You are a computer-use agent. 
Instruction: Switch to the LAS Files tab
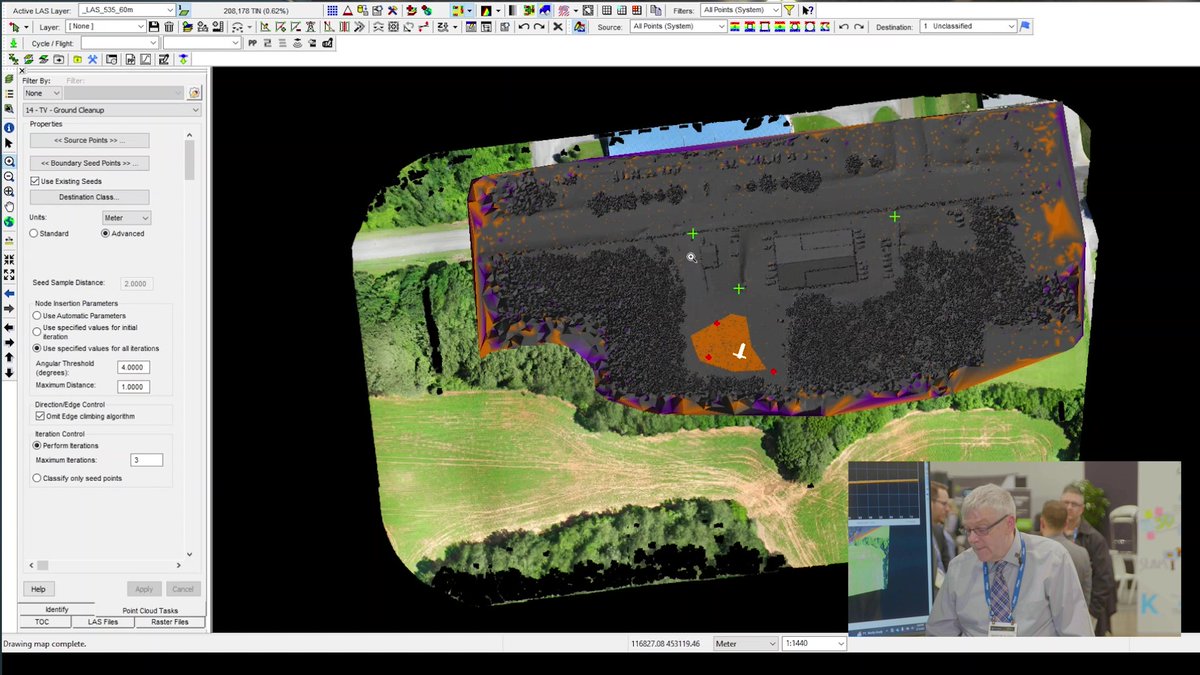(x=102, y=621)
